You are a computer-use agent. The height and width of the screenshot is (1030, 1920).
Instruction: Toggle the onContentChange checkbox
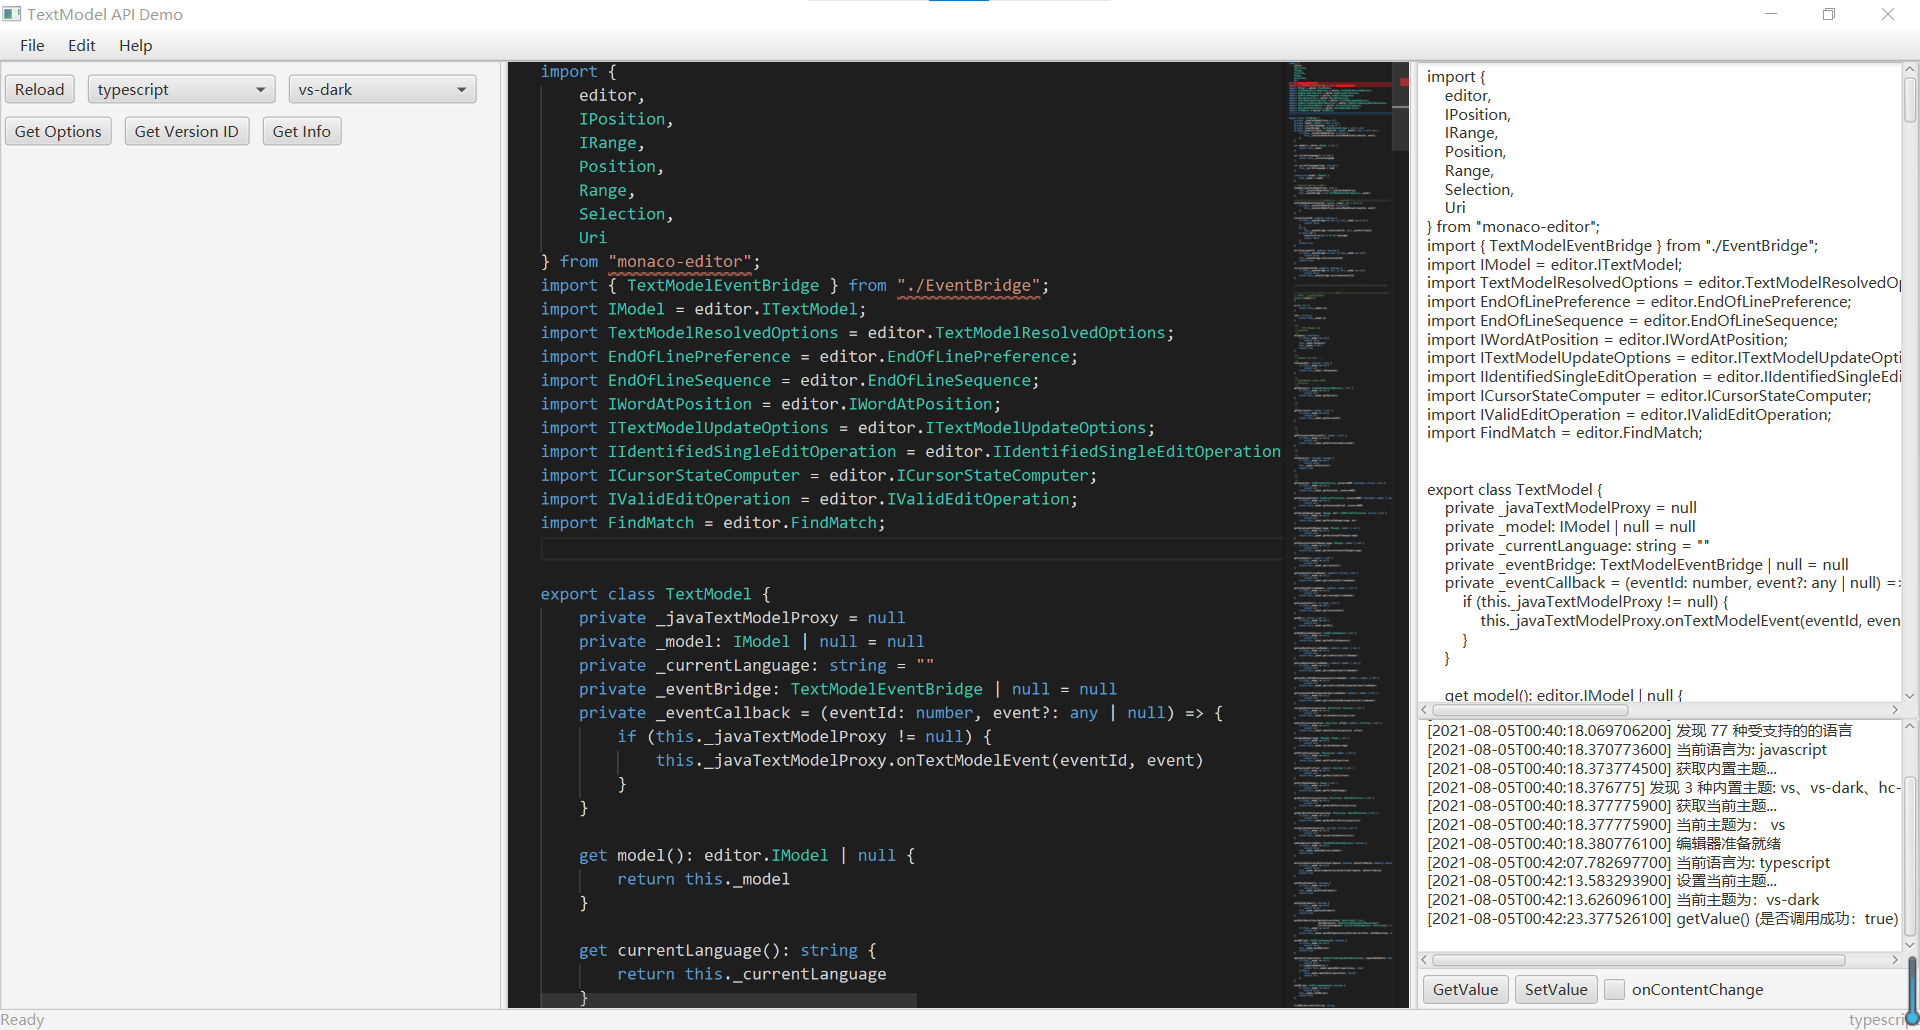click(x=1614, y=990)
